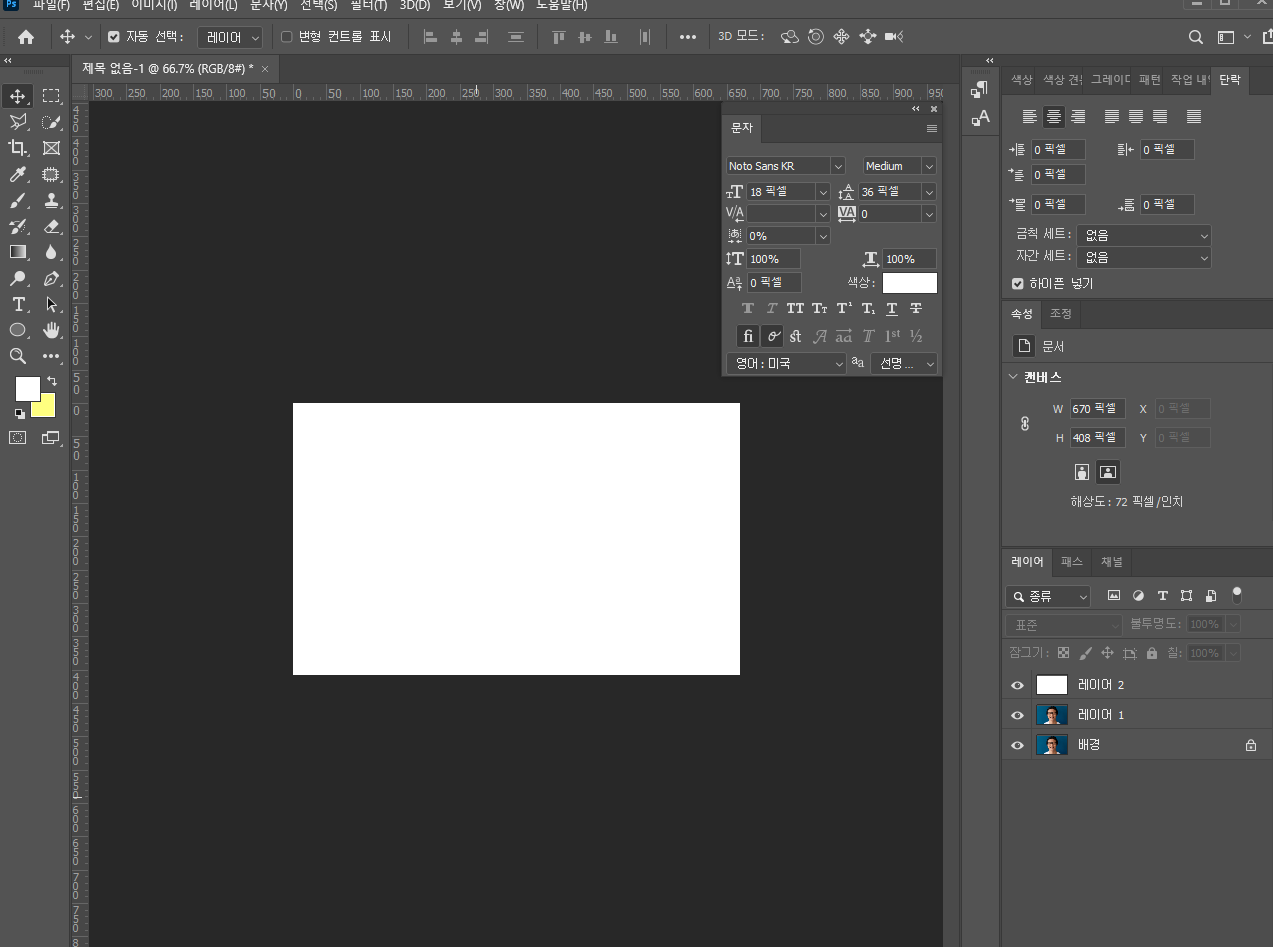Image resolution: width=1273 pixels, height=947 pixels.
Task: Select the Eyedropper tool
Action: tap(18, 174)
